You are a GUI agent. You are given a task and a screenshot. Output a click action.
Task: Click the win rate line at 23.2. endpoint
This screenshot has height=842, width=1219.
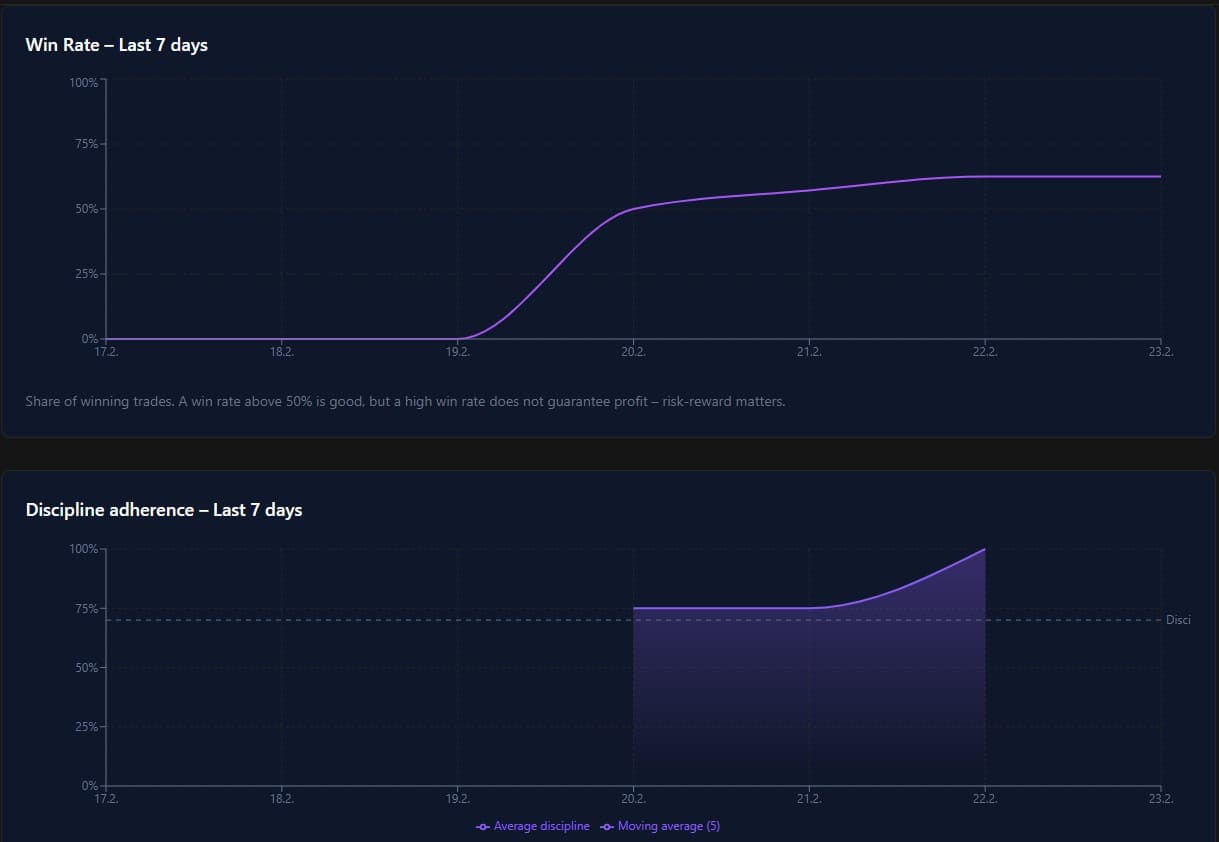[x=1160, y=176]
